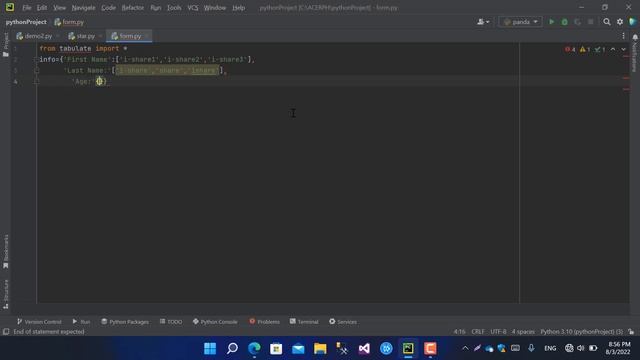Go to previous highlighted error arrow
The height and width of the screenshot is (360, 640).
pyautogui.click(x=613, y=49)
